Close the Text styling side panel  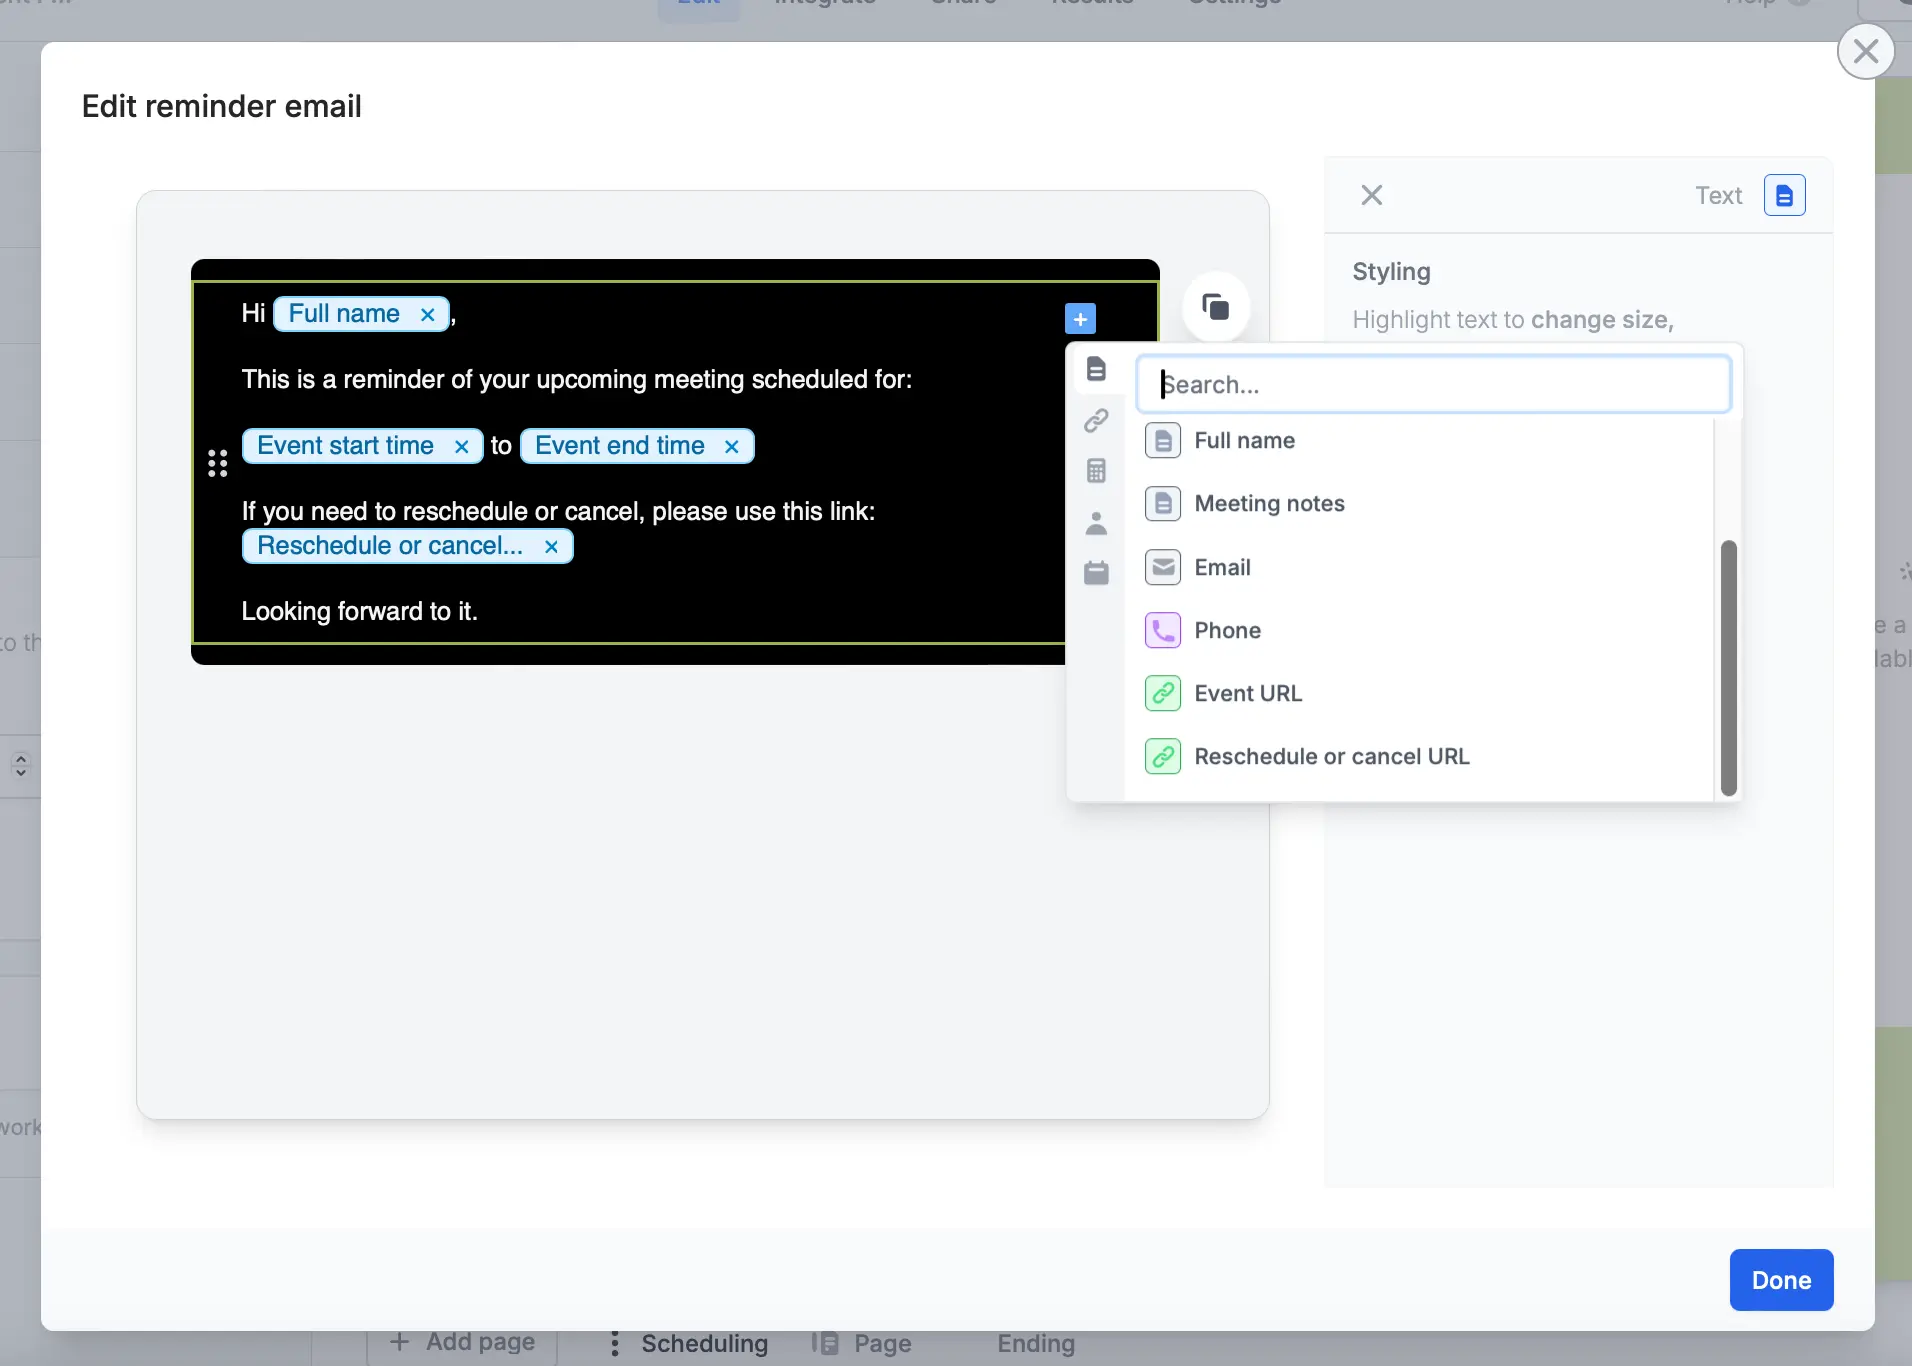(x=1372, y=195)
